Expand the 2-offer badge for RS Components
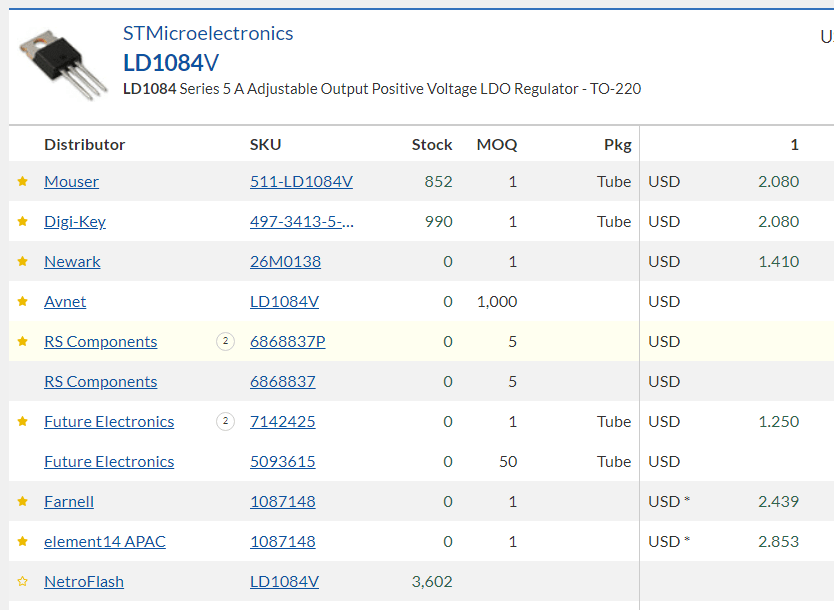This screenshot has width=834, height=610. point(226,341)
